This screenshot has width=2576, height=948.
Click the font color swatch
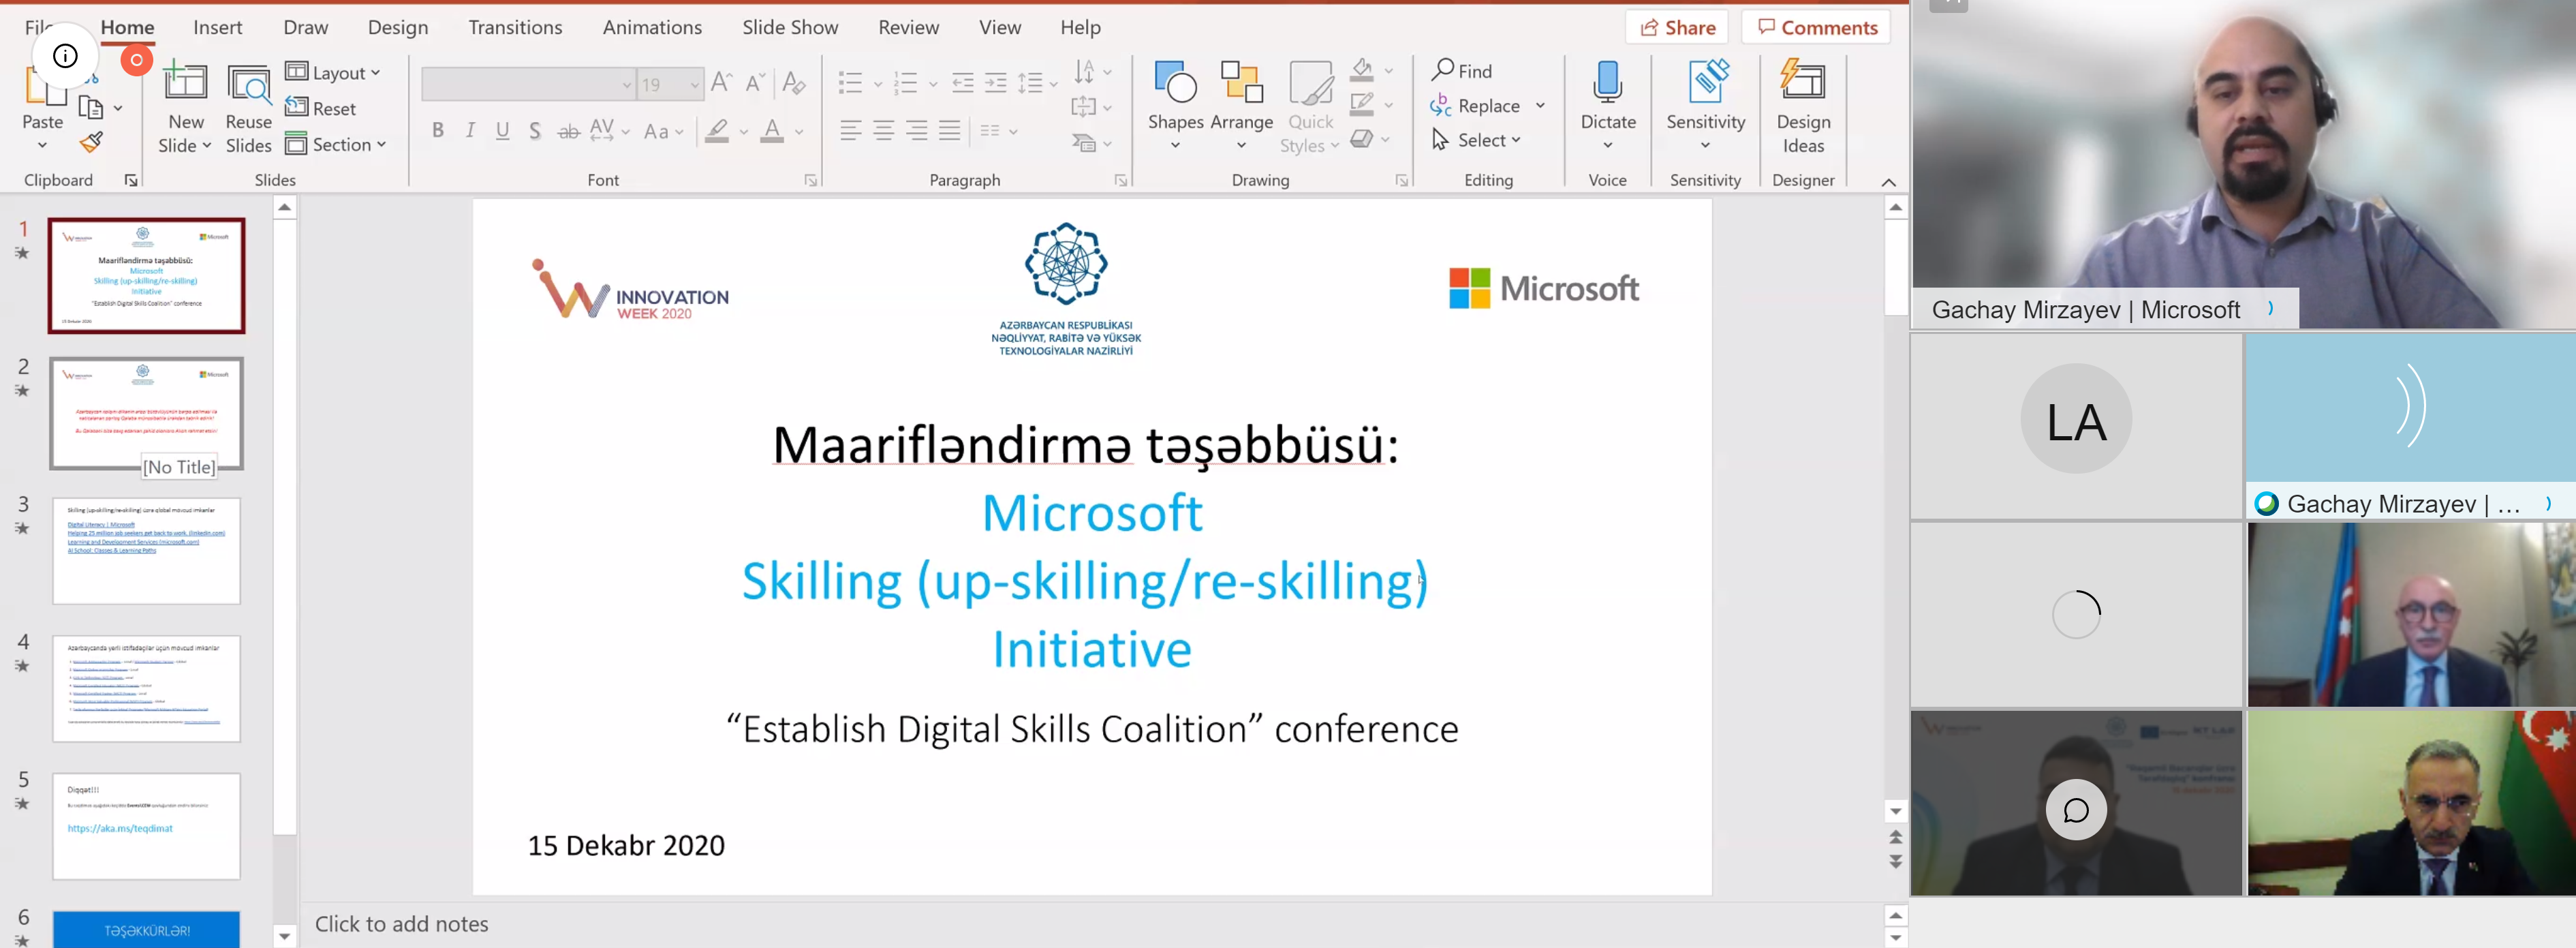[x=771, y=131]
